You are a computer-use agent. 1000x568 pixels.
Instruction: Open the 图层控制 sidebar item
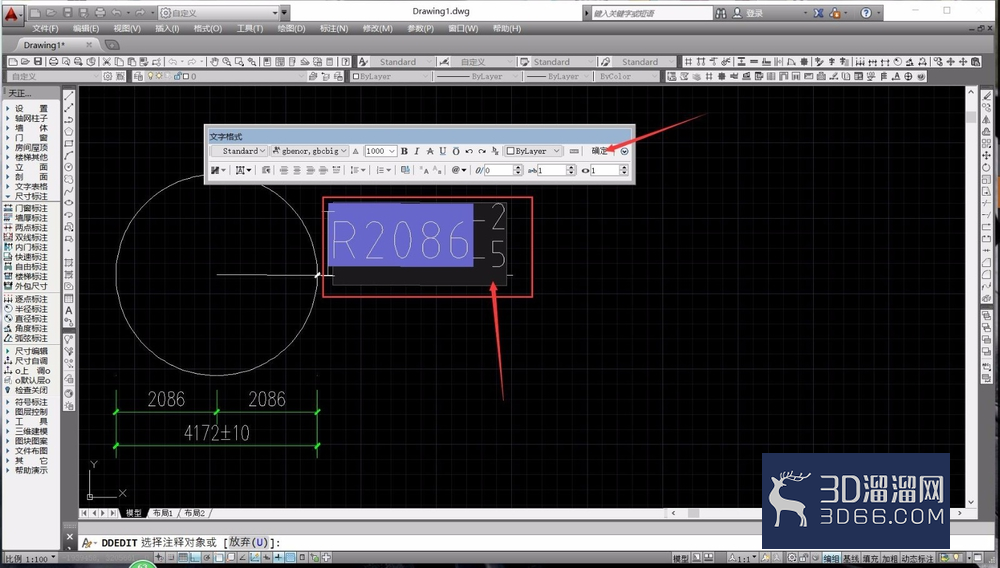pos(26,412)
